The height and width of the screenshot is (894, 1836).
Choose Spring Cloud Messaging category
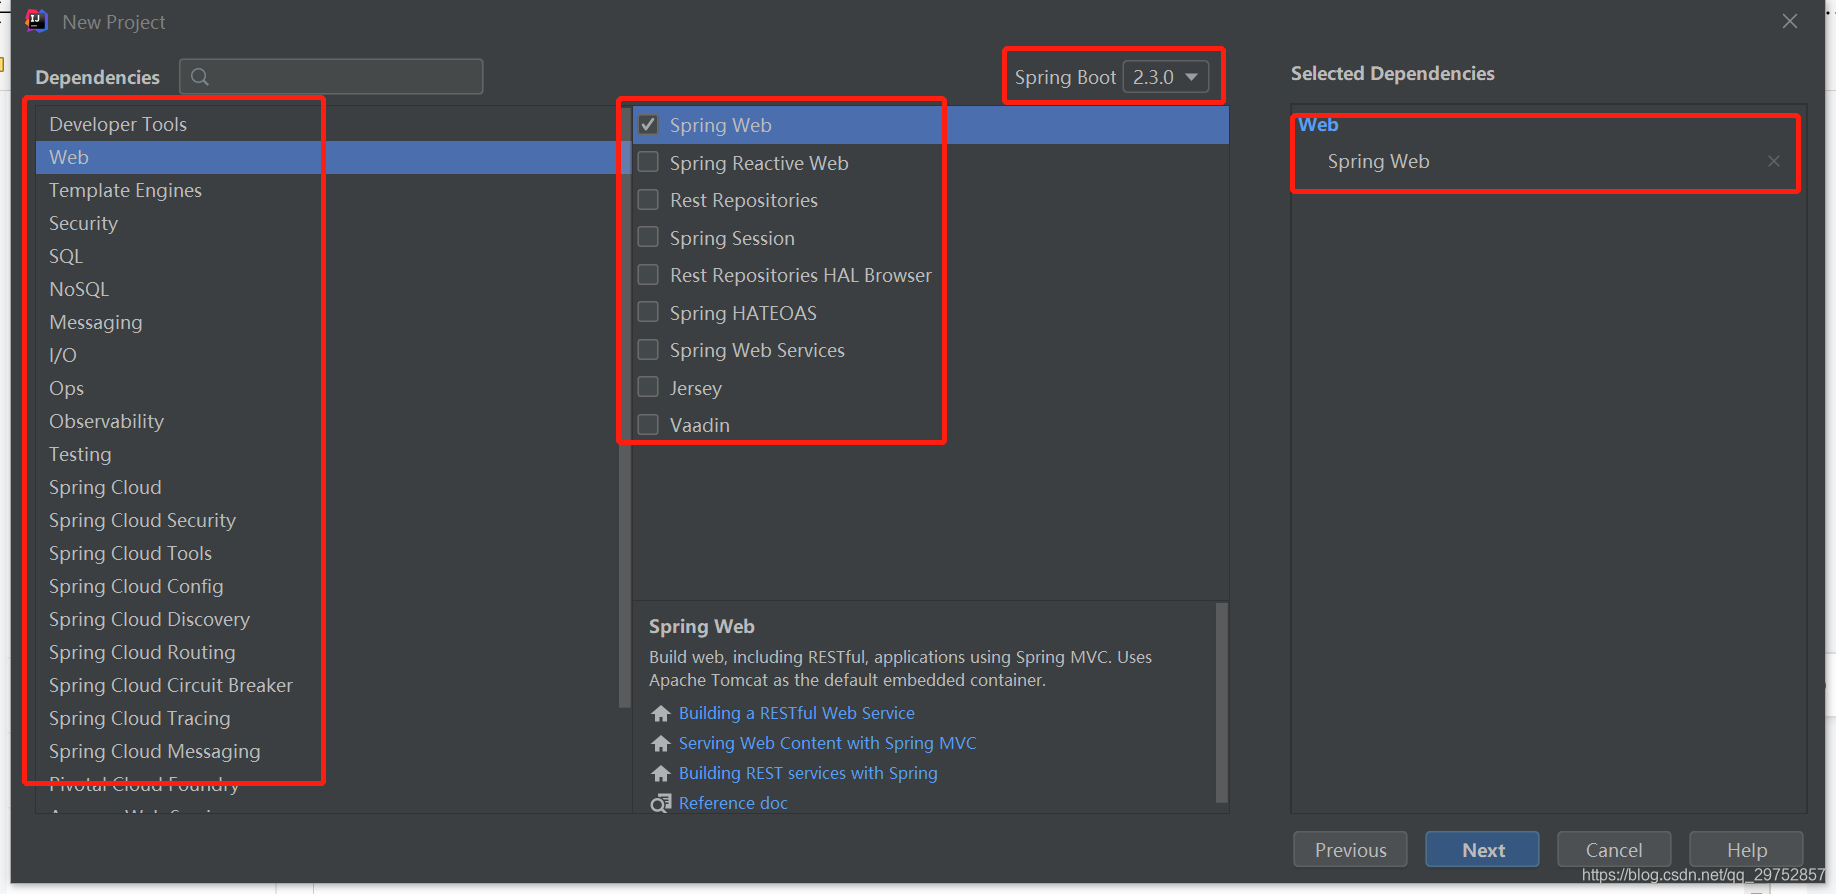(x=326, y=751)
